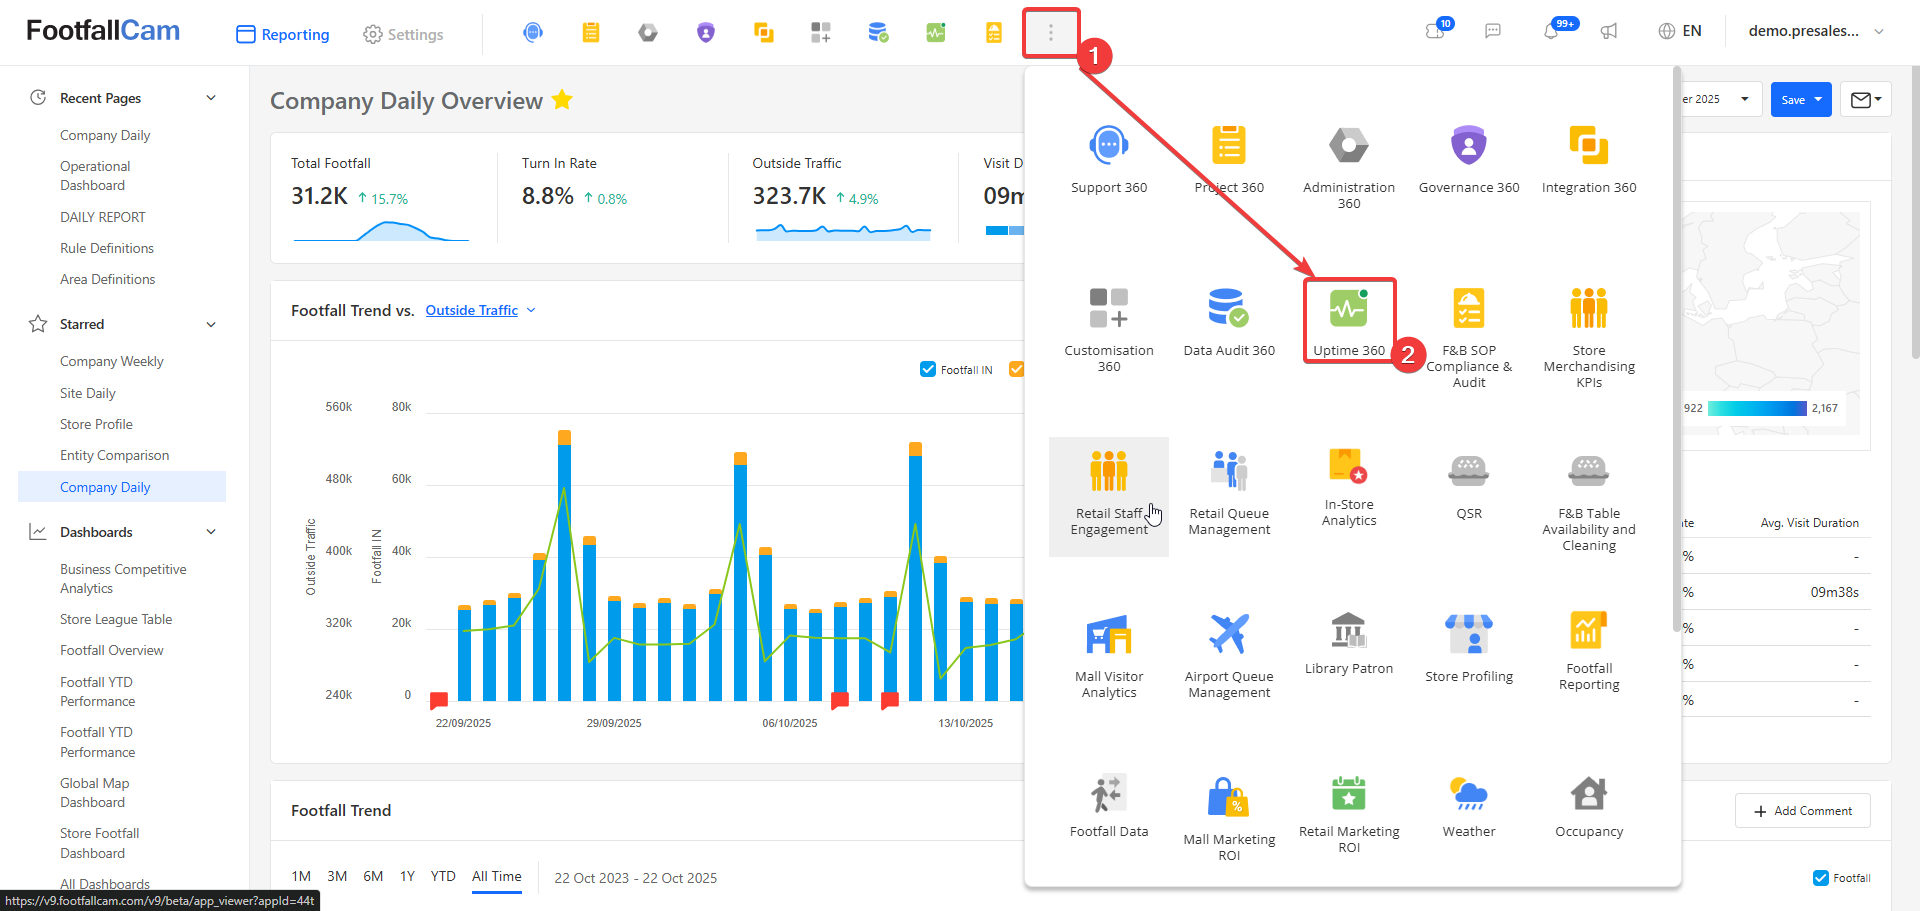
Task: Open Administration 360 app in the panel
Action: tap(1349, 167)
